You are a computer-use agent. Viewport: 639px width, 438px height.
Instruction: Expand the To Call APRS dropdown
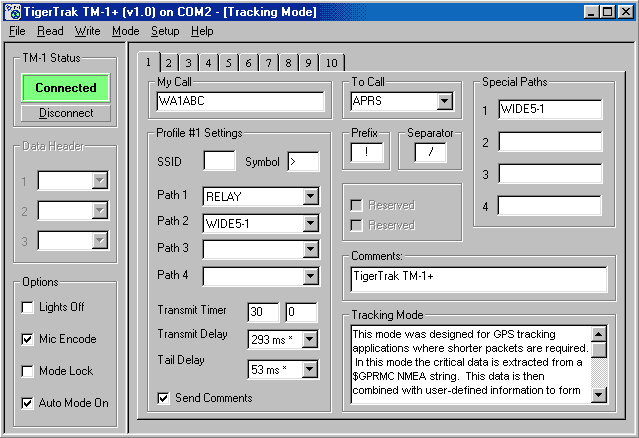pyautogui.click(x=445, y=101)
